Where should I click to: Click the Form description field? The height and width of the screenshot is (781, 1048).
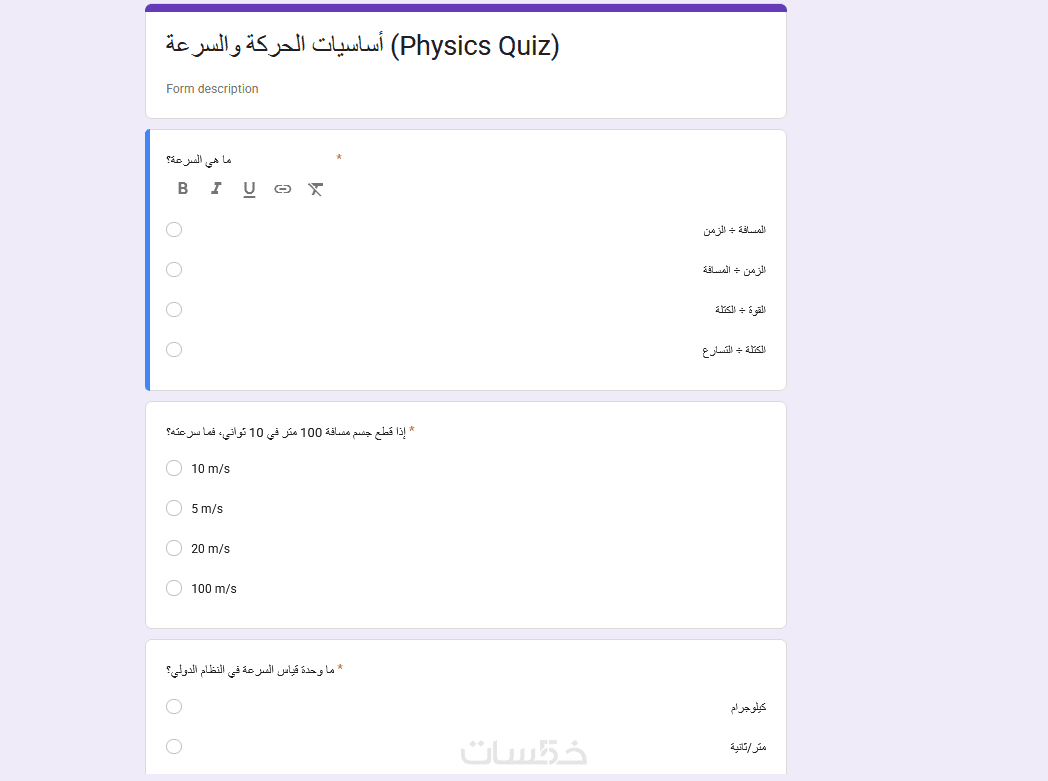212,89
